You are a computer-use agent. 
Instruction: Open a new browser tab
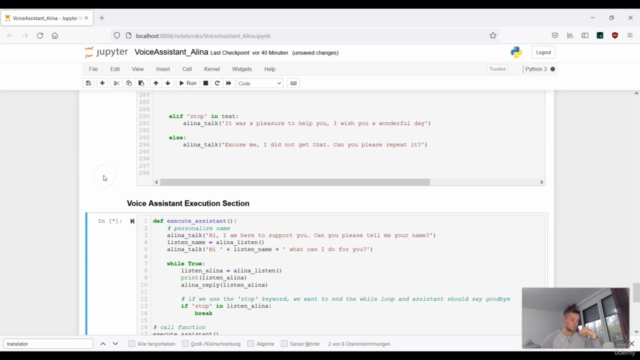pyautogui.click(x=102, y=18)
